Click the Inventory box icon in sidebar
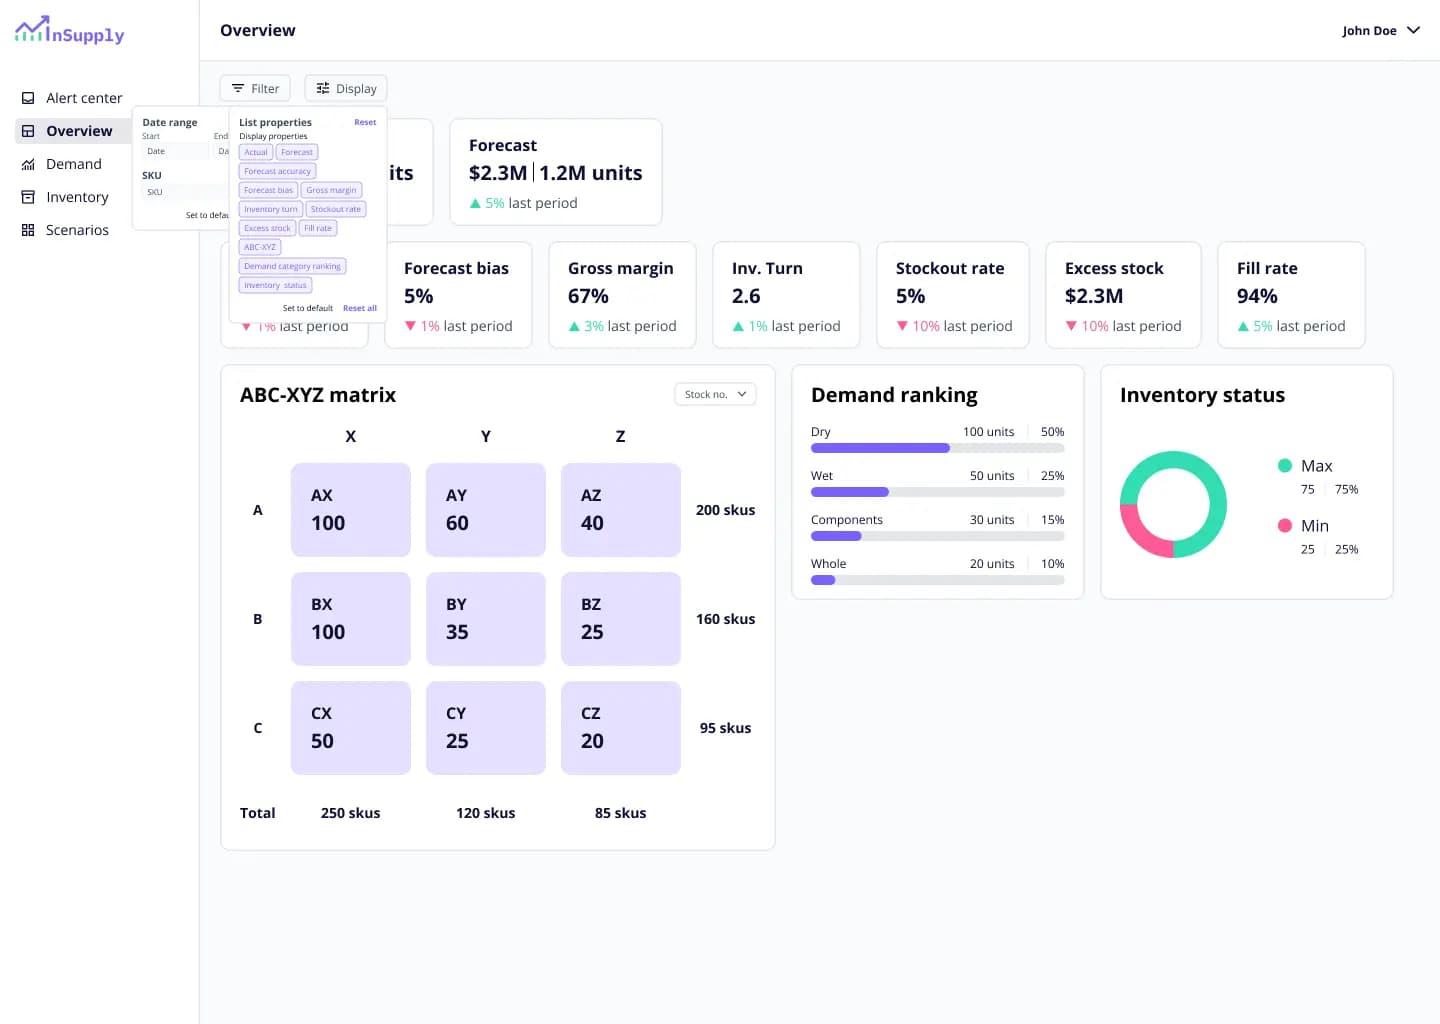 tap(28, 197)
